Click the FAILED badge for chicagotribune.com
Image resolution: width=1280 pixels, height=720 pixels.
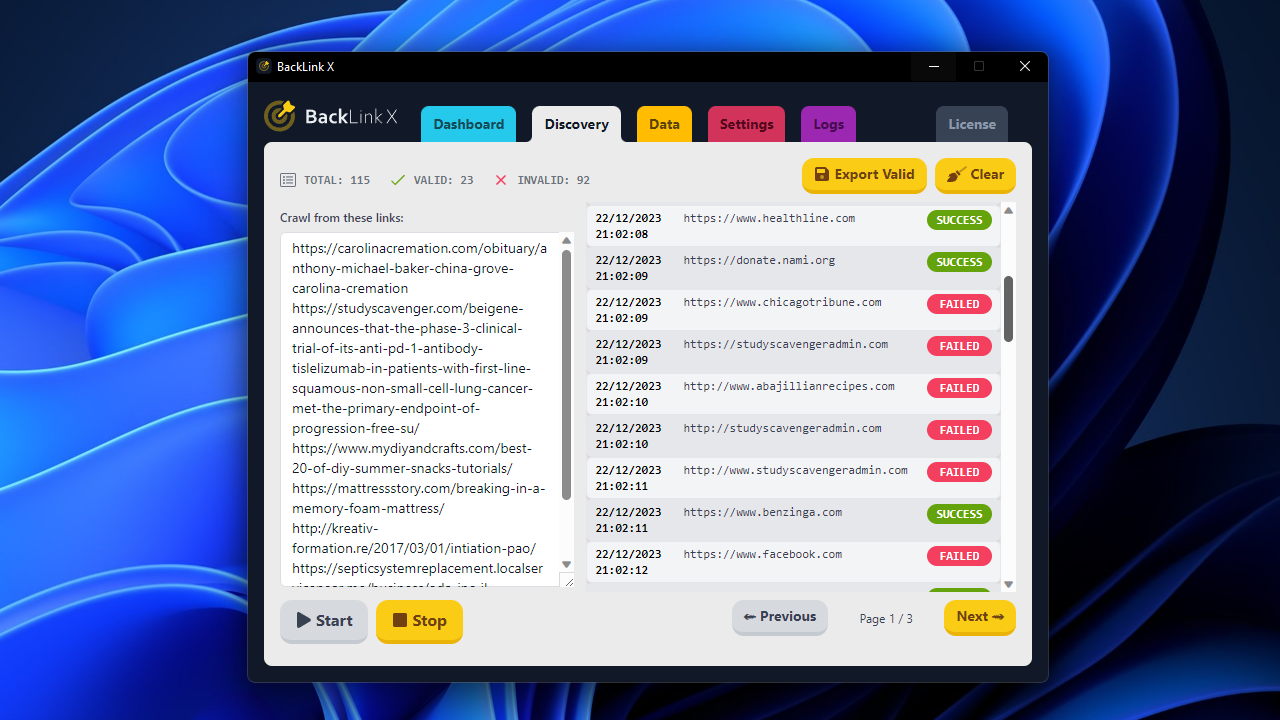[x=959, y=304]
